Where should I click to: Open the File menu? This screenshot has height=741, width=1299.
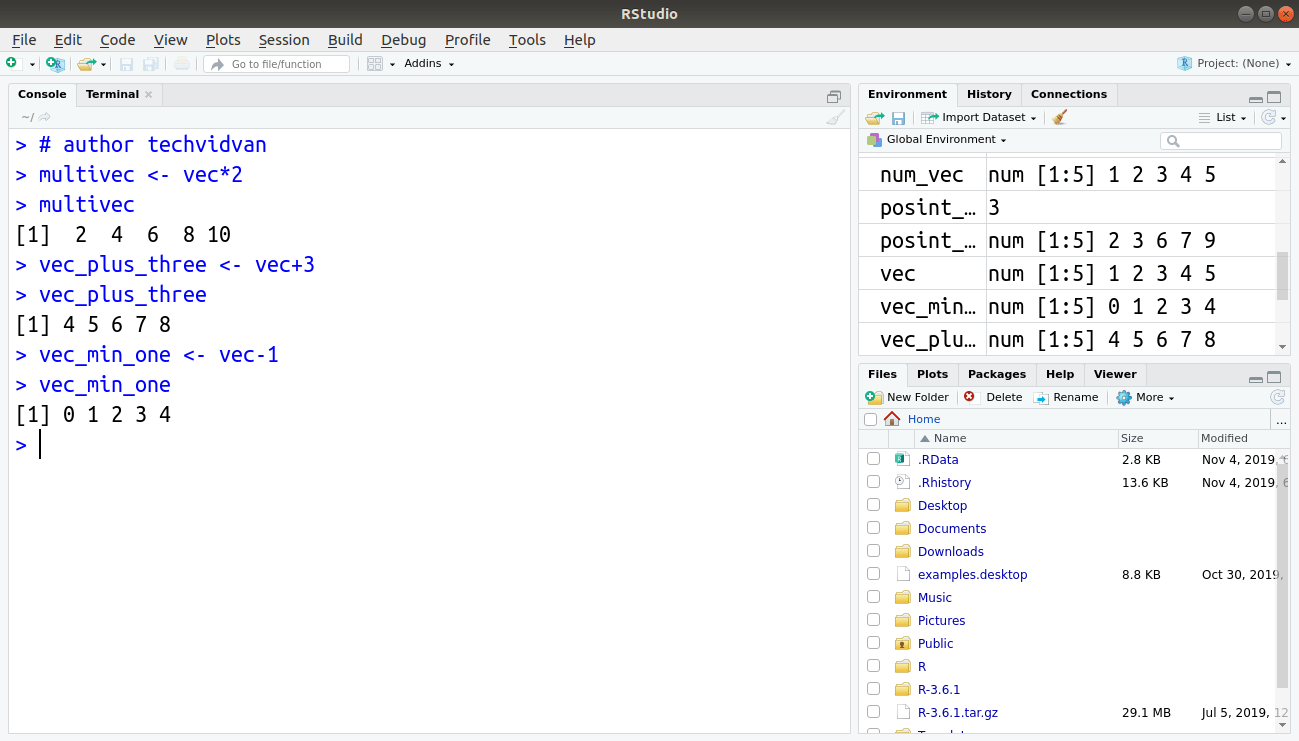(24, 40)
